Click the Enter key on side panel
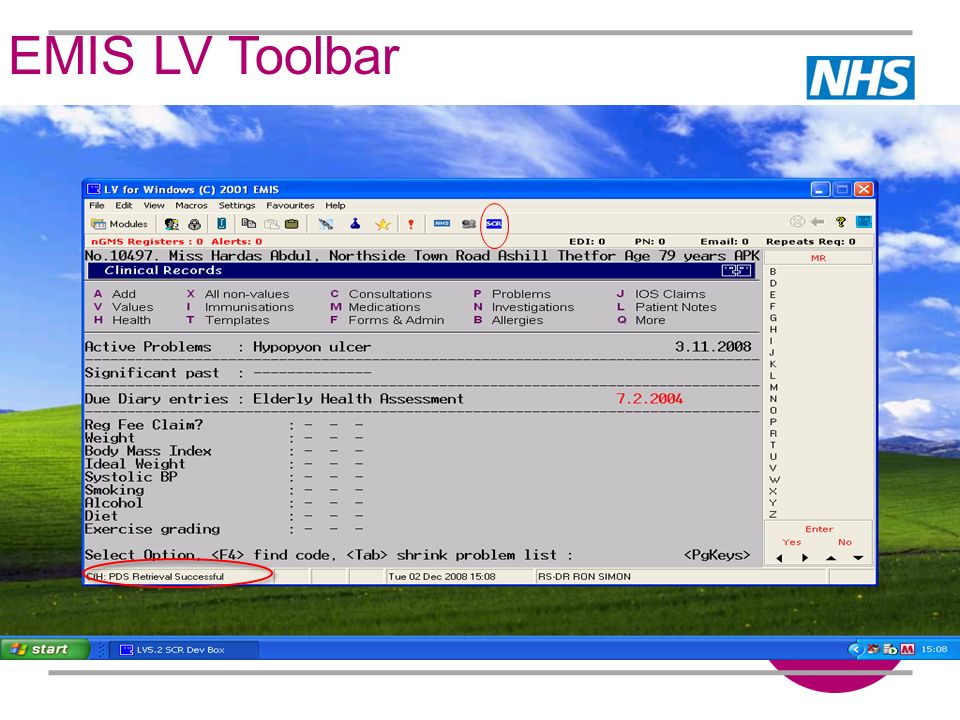 point(819,530)
